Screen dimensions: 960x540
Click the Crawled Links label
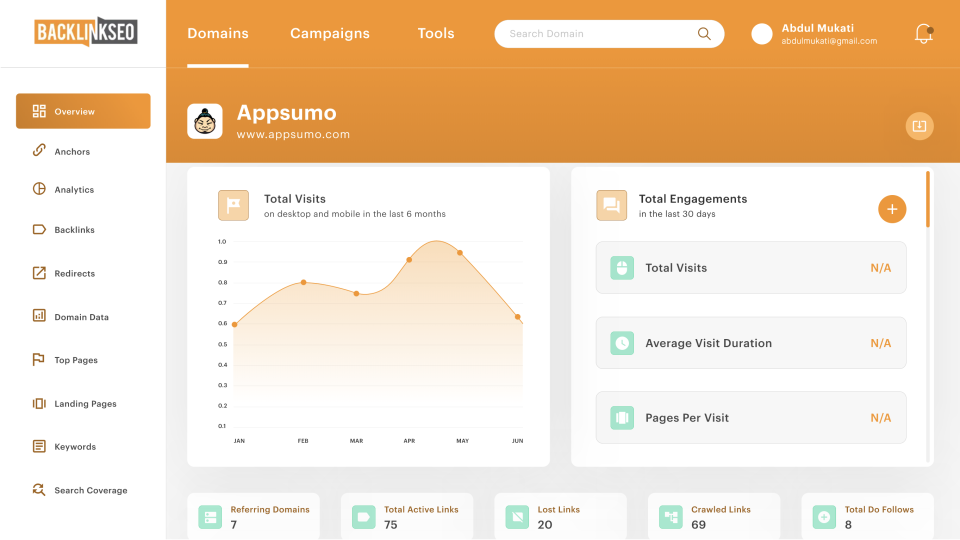click(x=721, y=509)
